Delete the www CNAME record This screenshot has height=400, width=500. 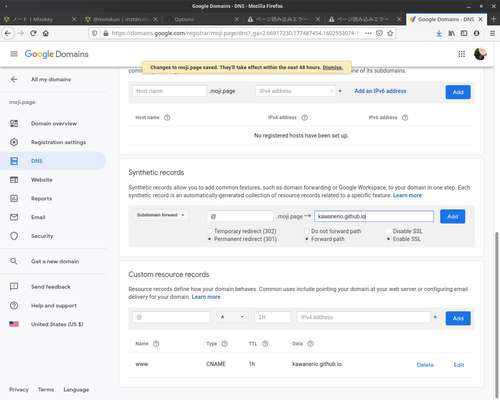coord(425,365)
